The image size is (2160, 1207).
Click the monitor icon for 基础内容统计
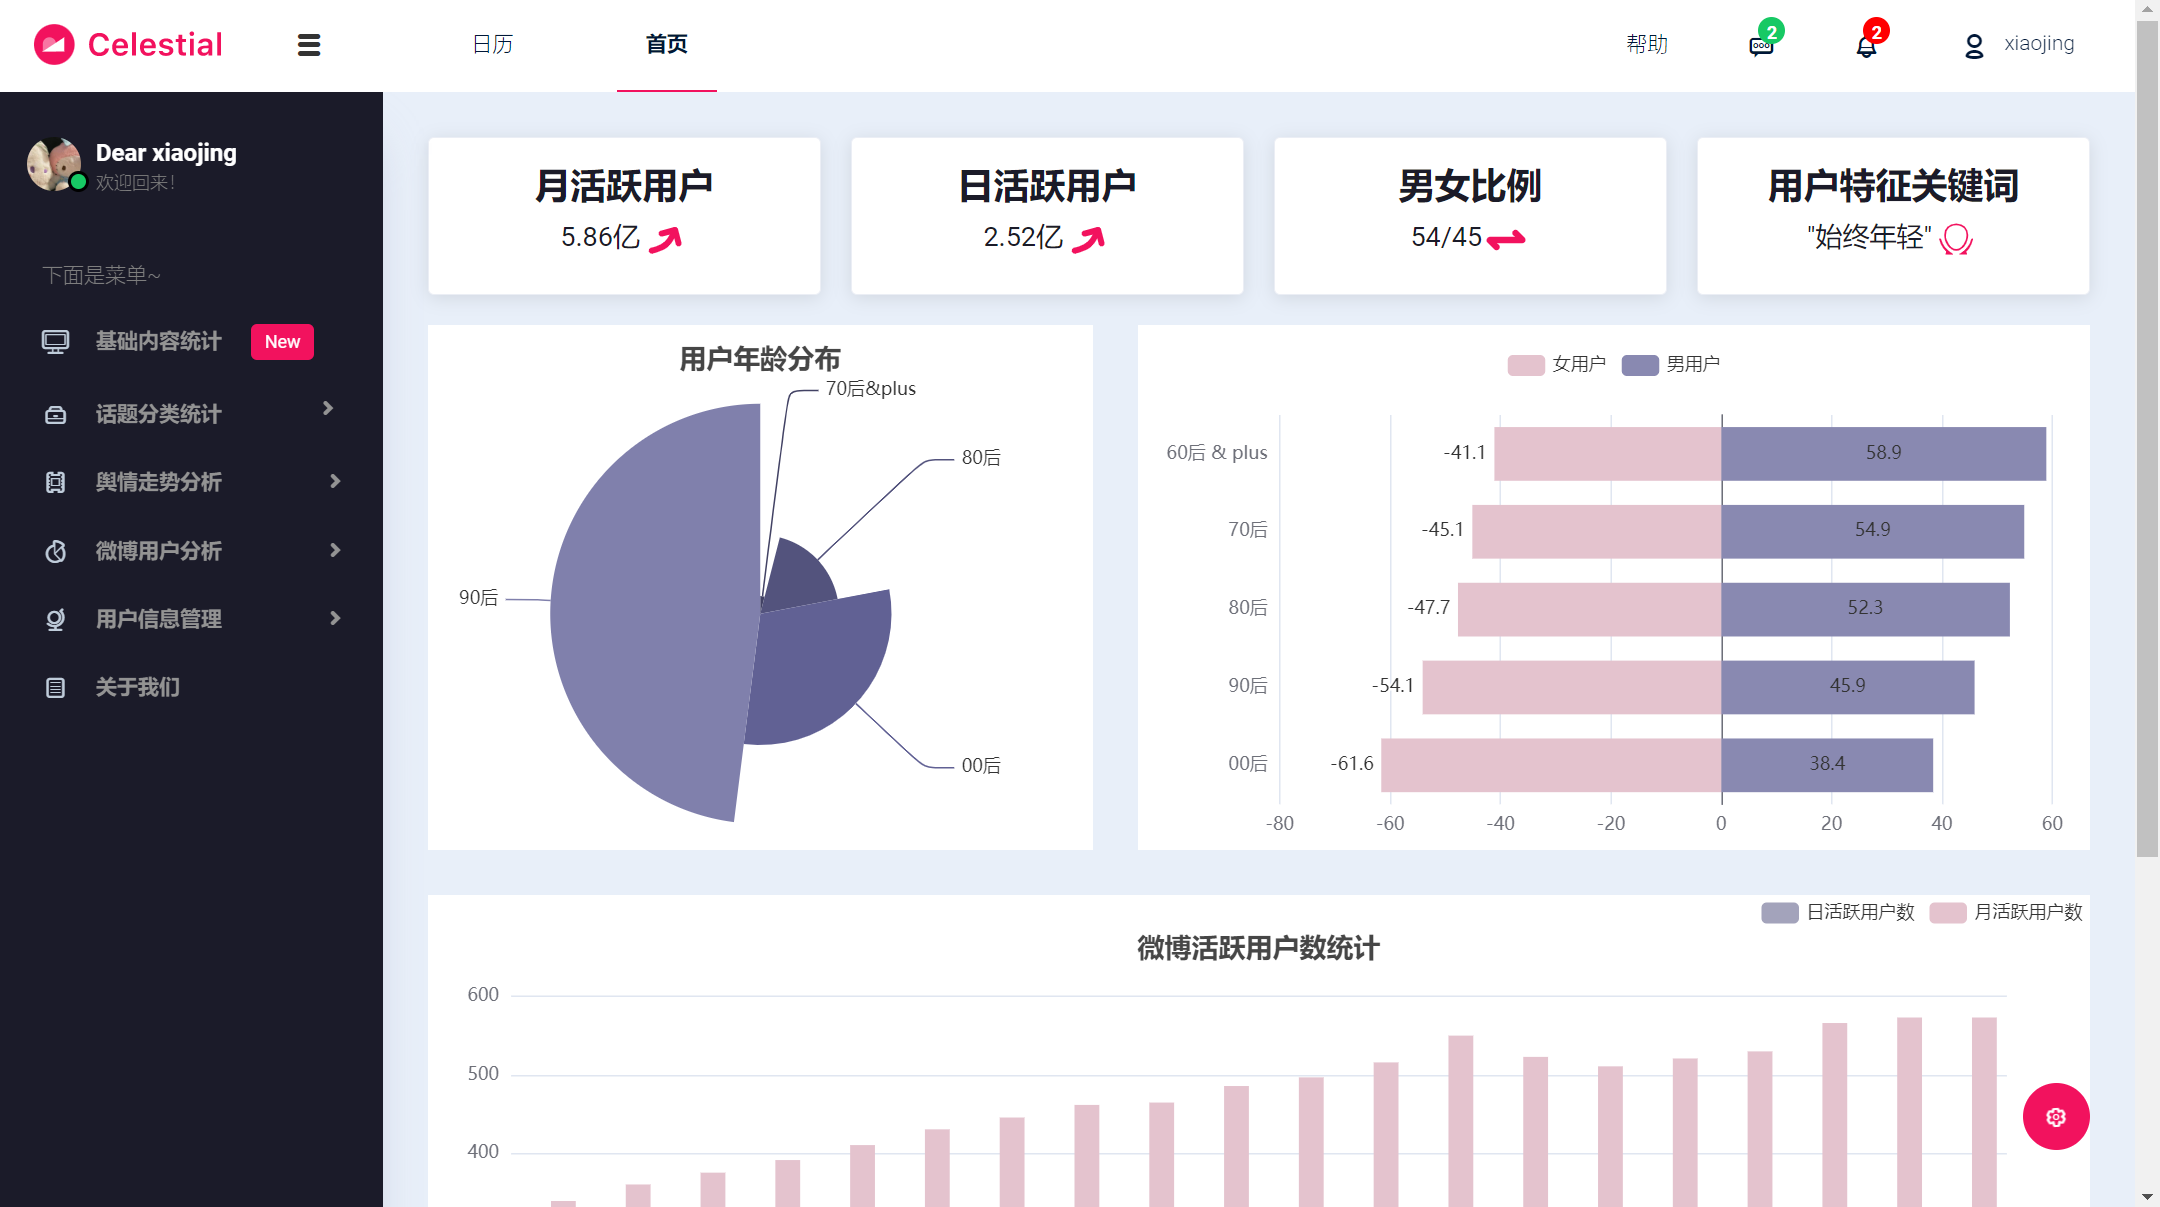tap(55, 342)
